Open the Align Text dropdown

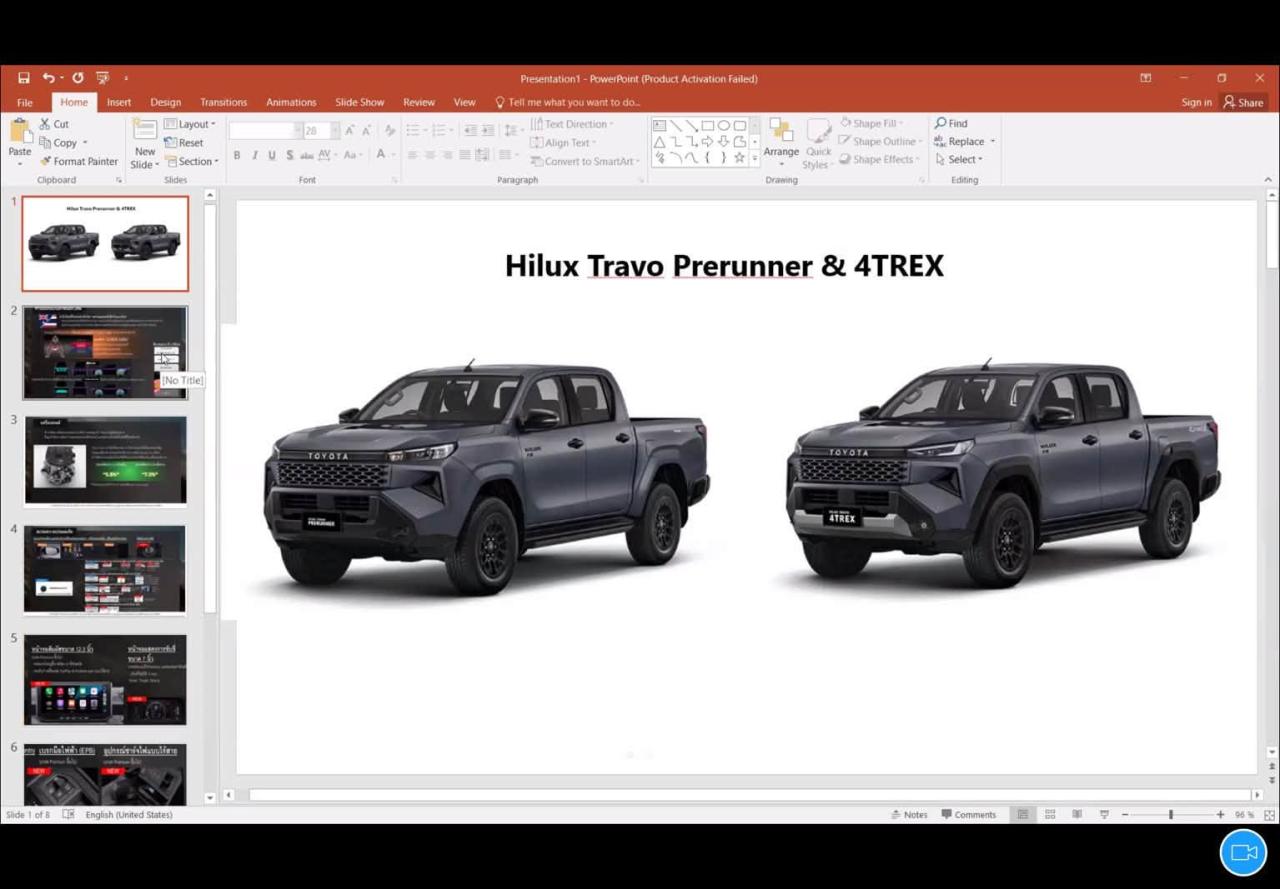click(563, 143)
